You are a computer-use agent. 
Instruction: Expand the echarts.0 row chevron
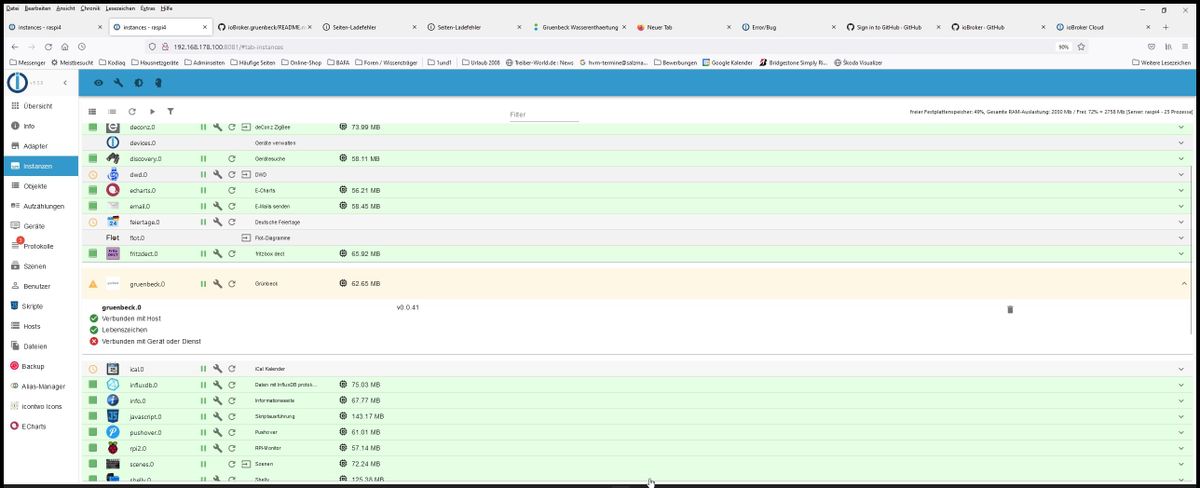coord(1182,190)
